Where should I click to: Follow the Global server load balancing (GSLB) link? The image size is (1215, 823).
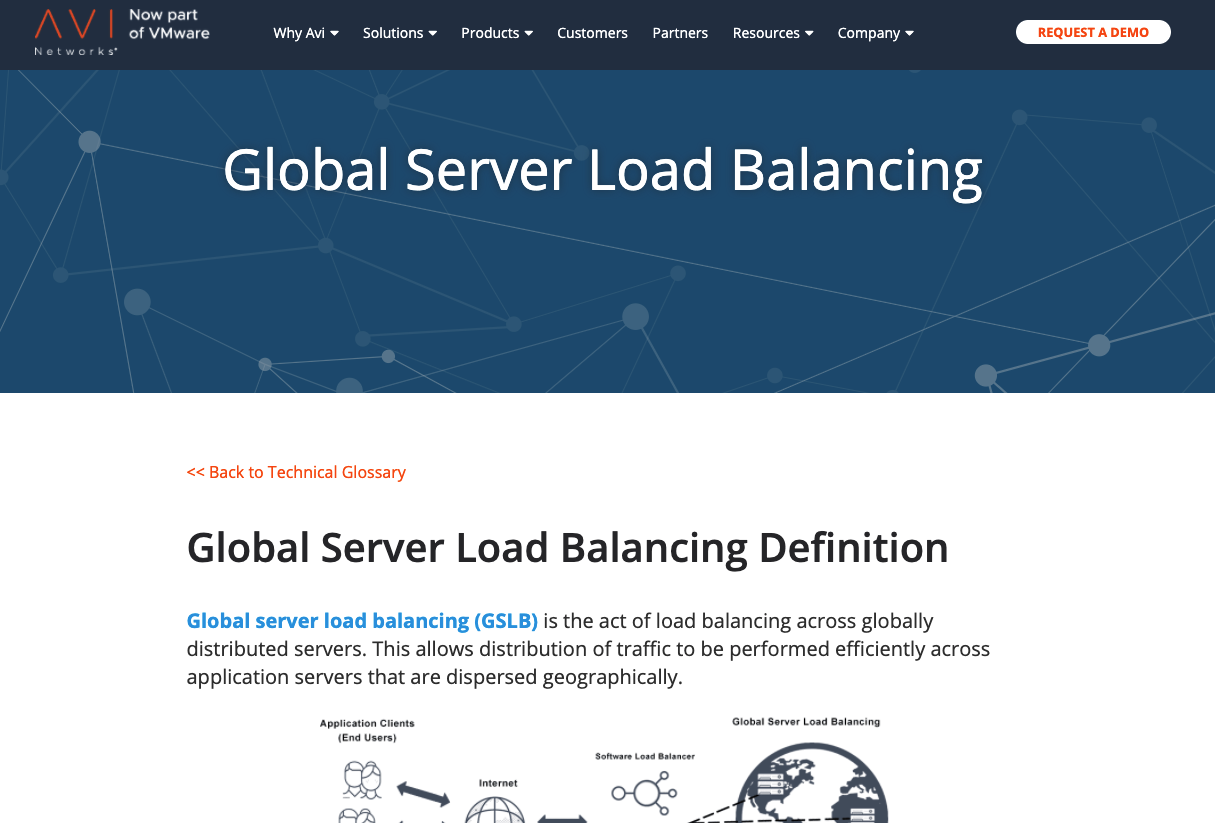[x=362, y=621]
